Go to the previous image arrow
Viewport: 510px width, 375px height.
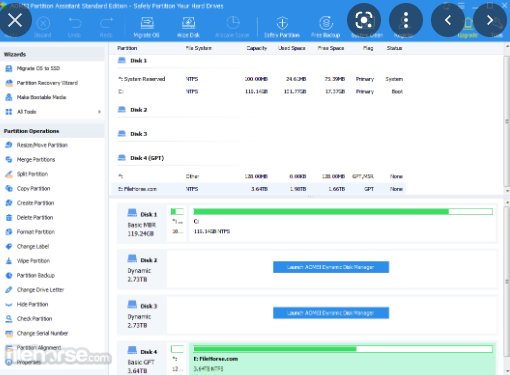click(x=448, y=20)
